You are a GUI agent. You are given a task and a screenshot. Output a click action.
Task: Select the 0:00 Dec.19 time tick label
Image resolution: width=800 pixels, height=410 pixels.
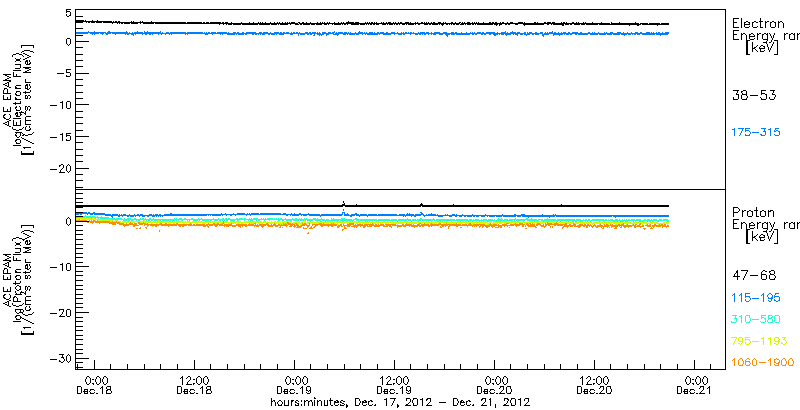pos(295,385)
